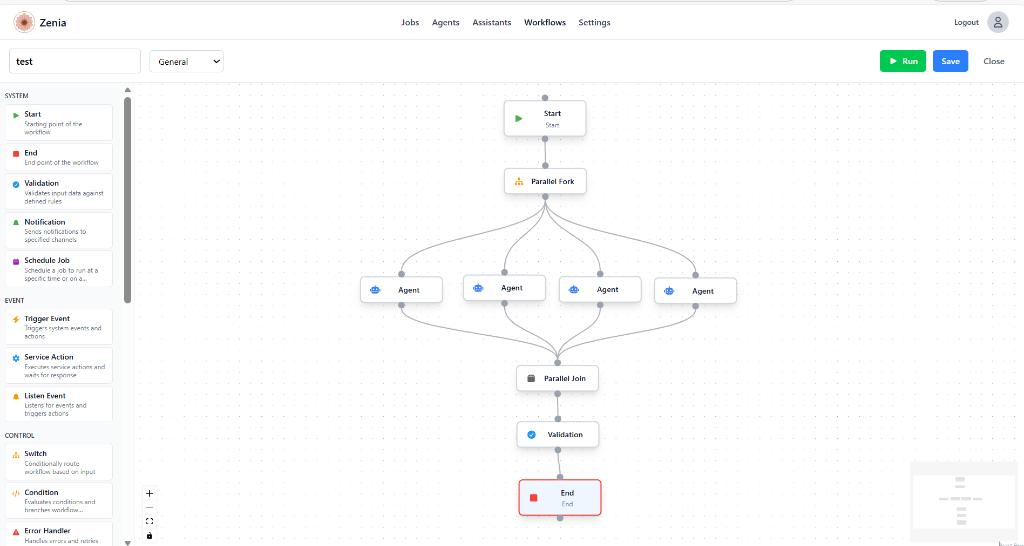Image resolution: width=1024 pixels, height=546 pixels.
Task: Select the red End node on canvas
Action: click(560, 497)
